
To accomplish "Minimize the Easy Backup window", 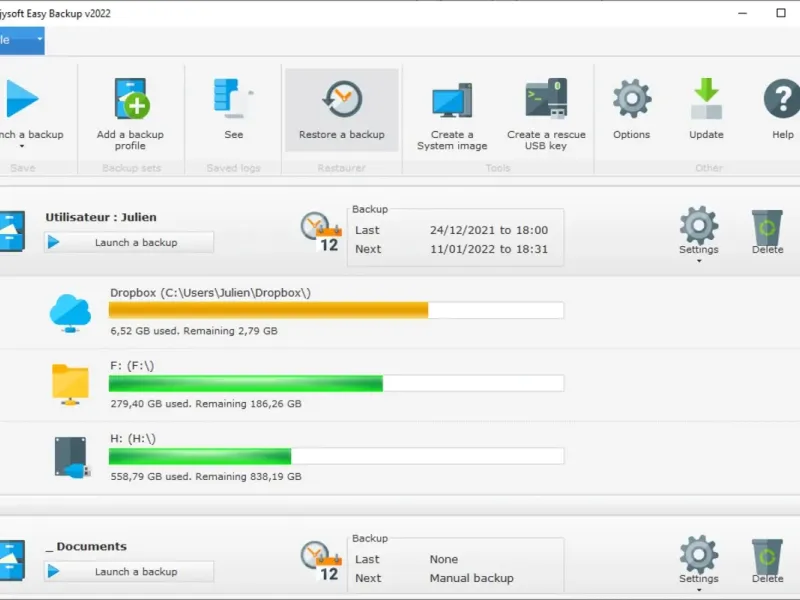I will pos(743,13).
